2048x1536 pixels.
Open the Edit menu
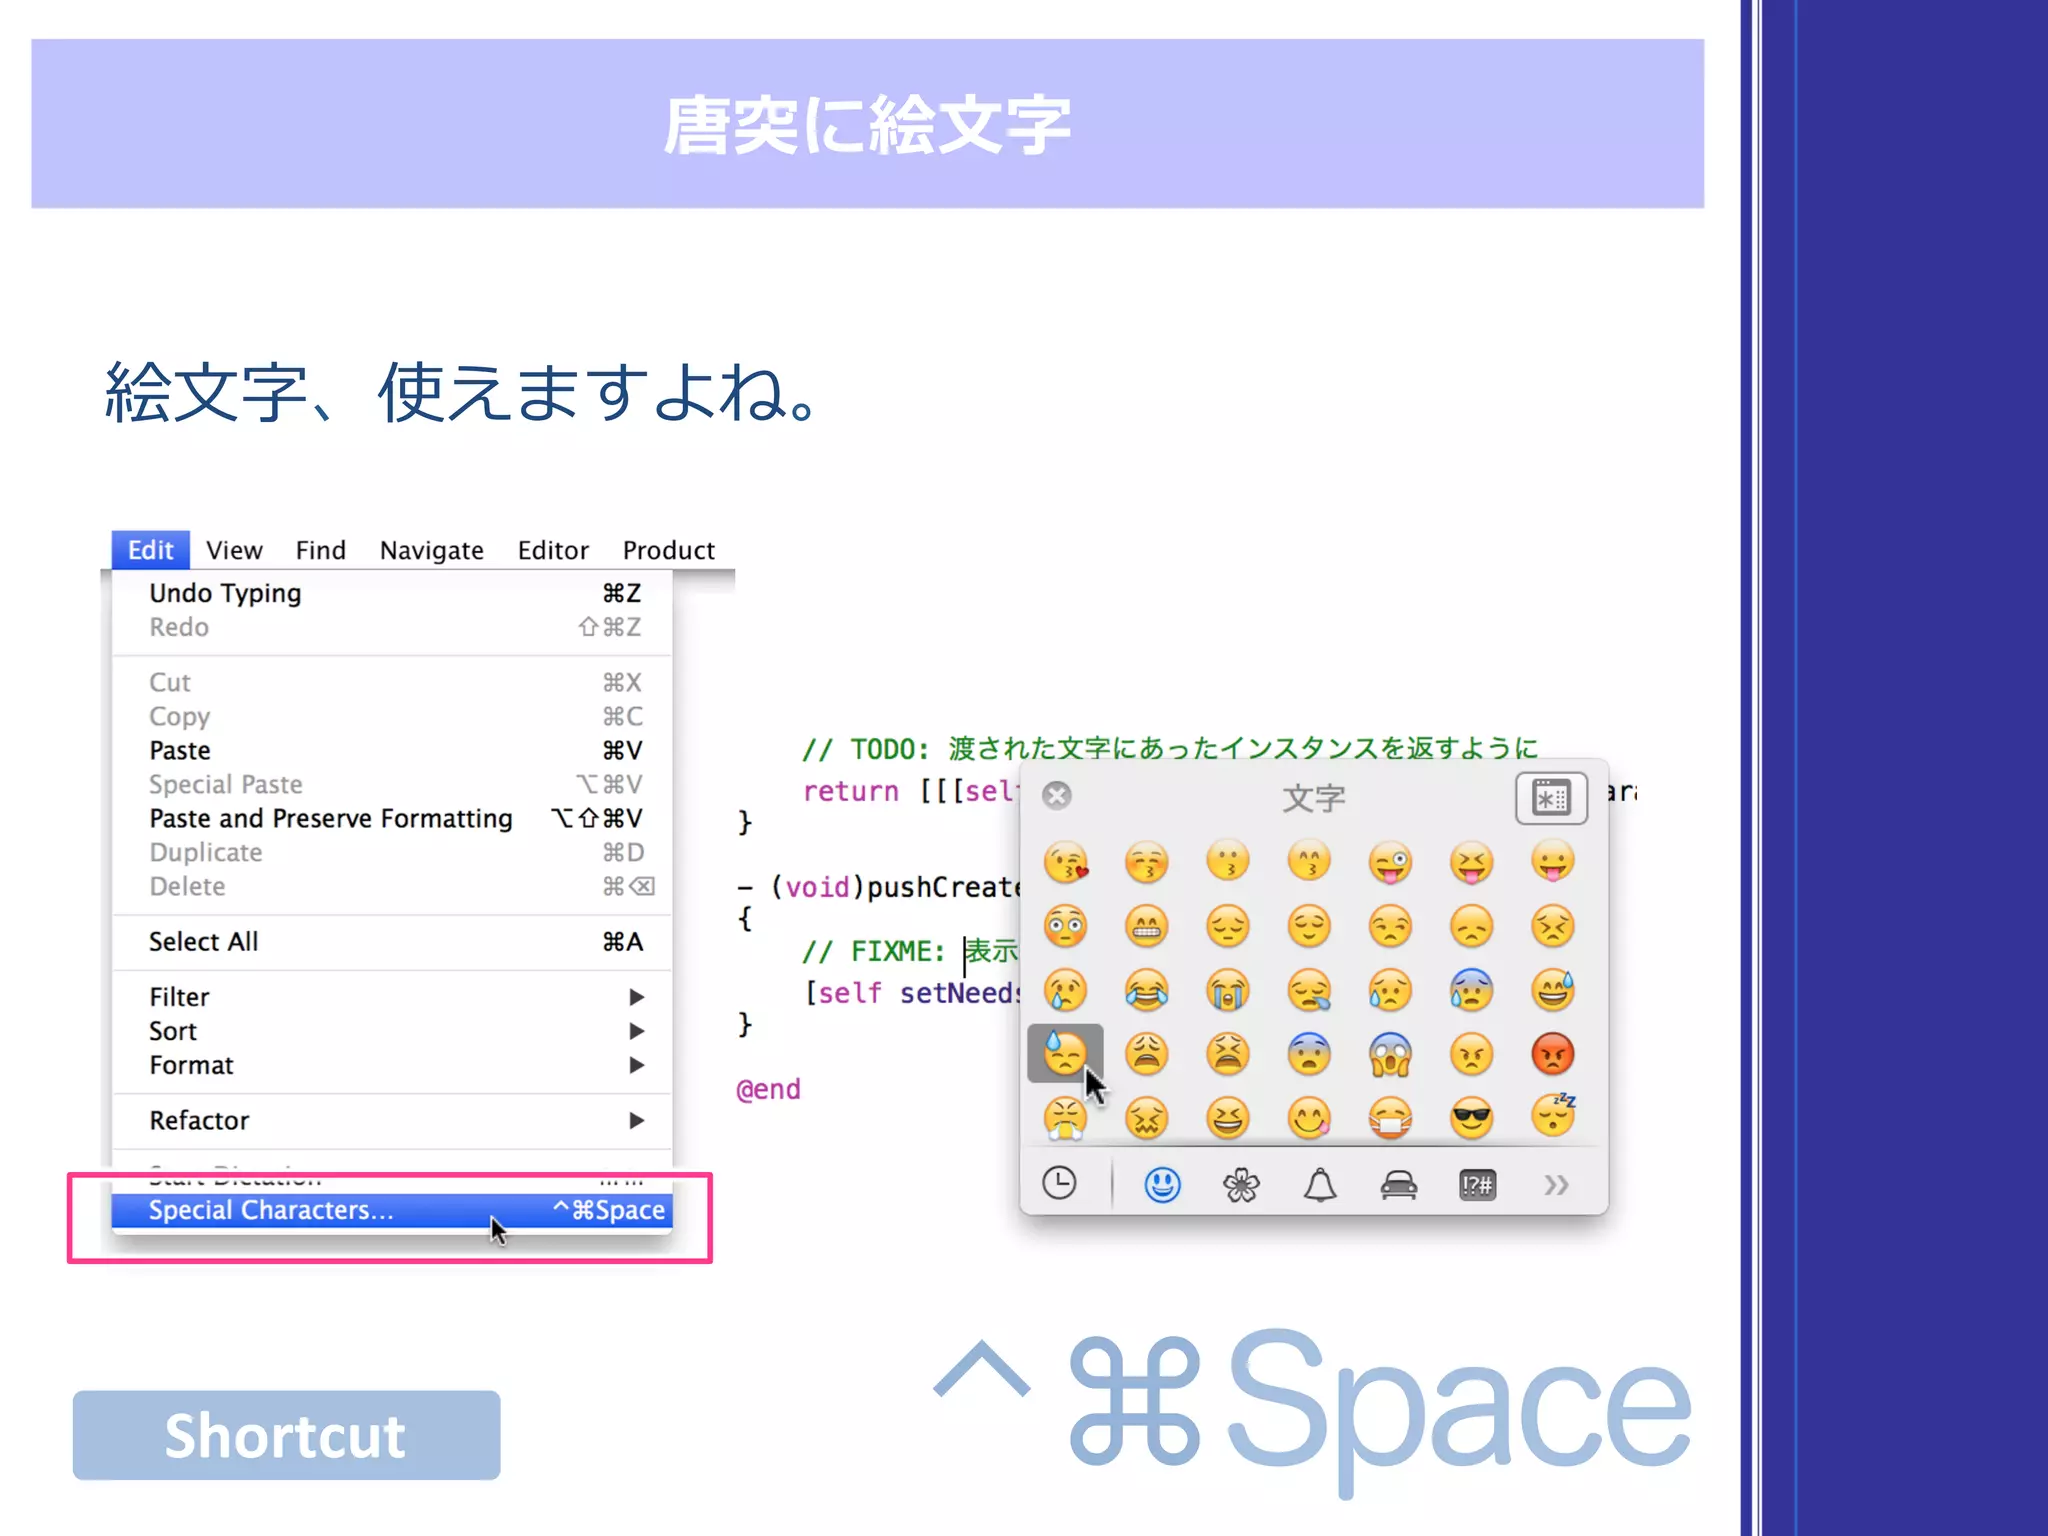pos(150,550)
